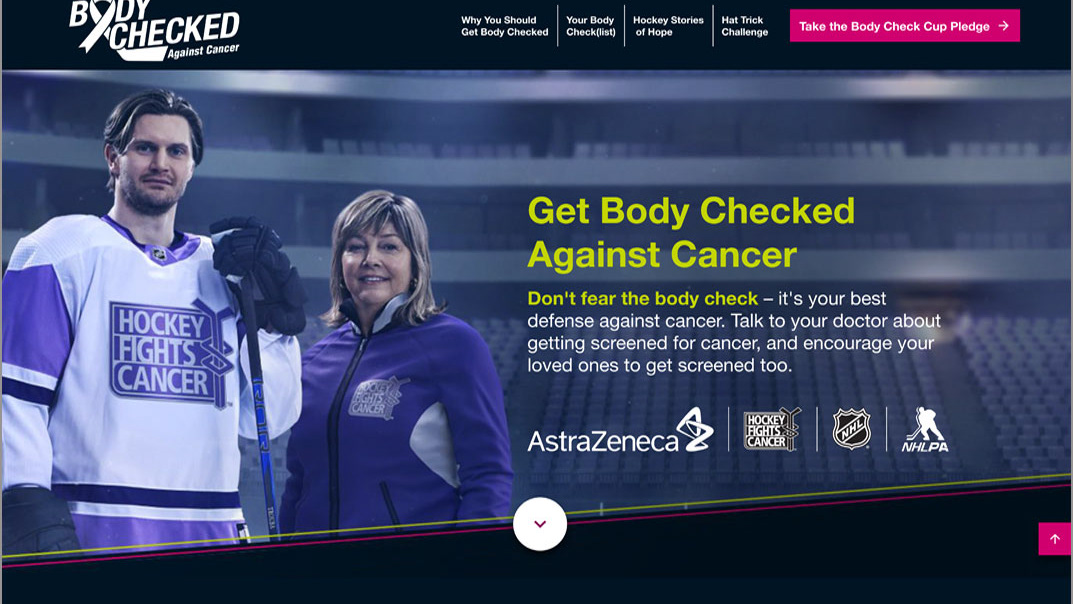Click the hockey player's jersey logo
1073x604 pixels.
(x=172, y=352)
